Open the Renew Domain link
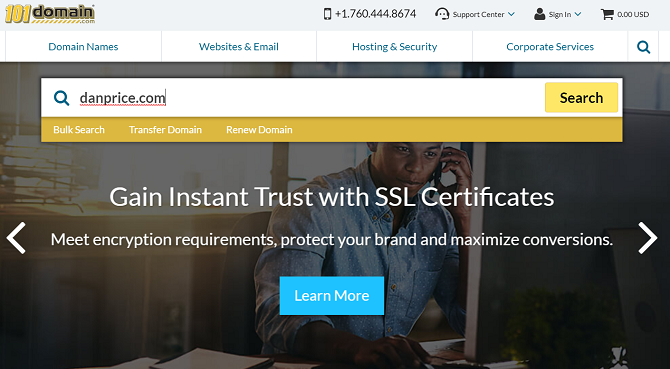Screen dimensions: 670x369 point(259,129)
